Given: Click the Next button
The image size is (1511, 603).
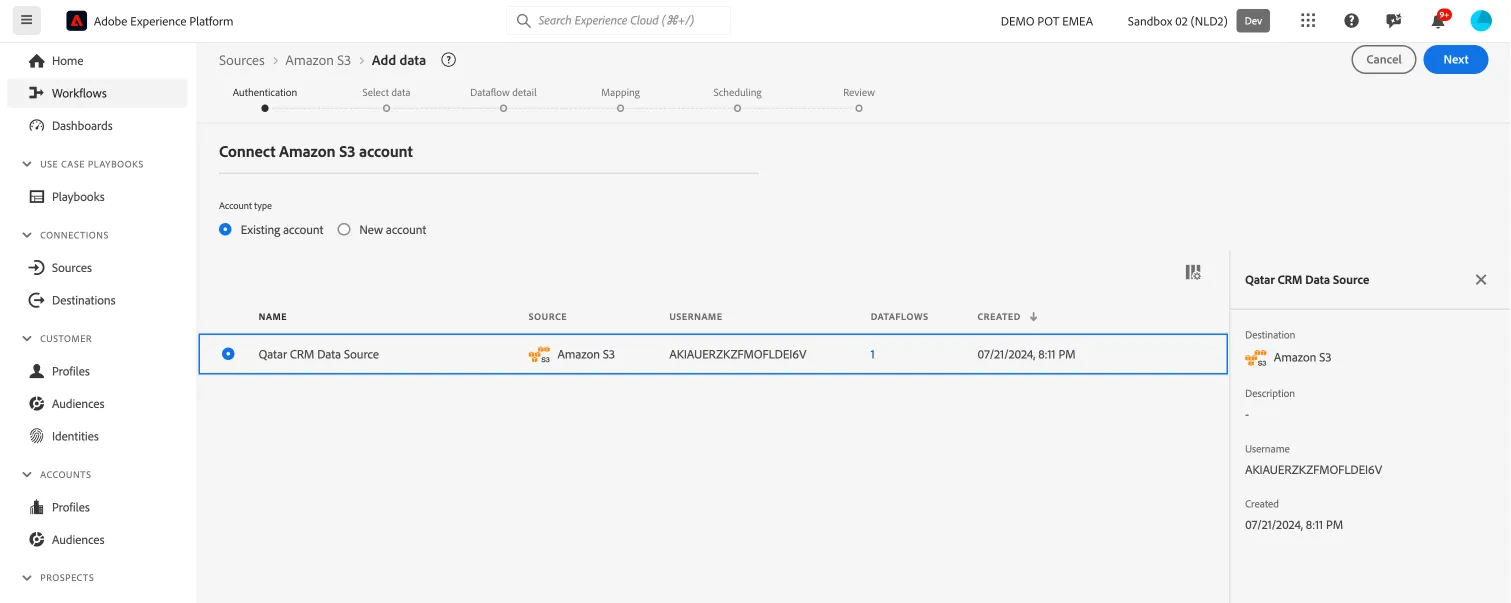Looking at the screenshot, I should coord(1455,60).
